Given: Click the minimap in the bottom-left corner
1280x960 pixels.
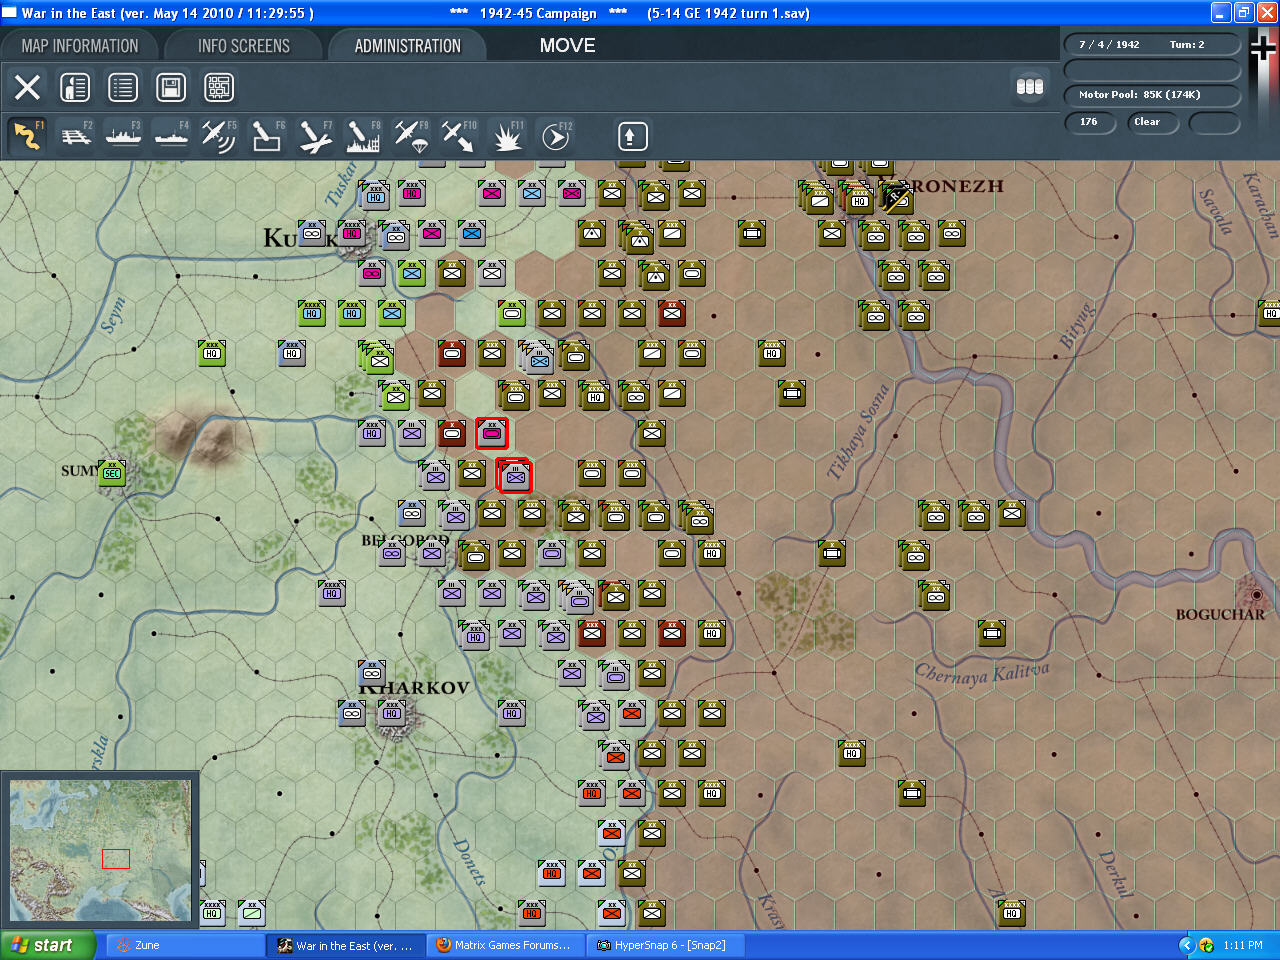Looking at the screenshot, I should coord(100,850).
